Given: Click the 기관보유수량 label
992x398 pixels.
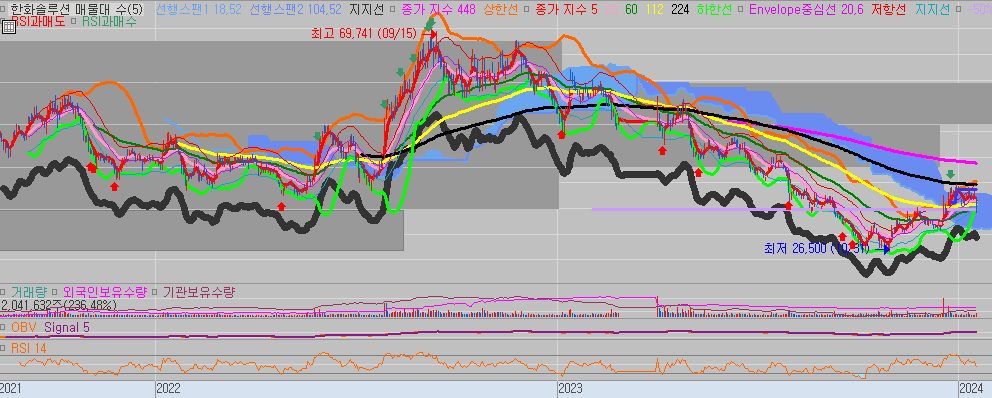Looking at the screenshot, I should pos(199,292).
